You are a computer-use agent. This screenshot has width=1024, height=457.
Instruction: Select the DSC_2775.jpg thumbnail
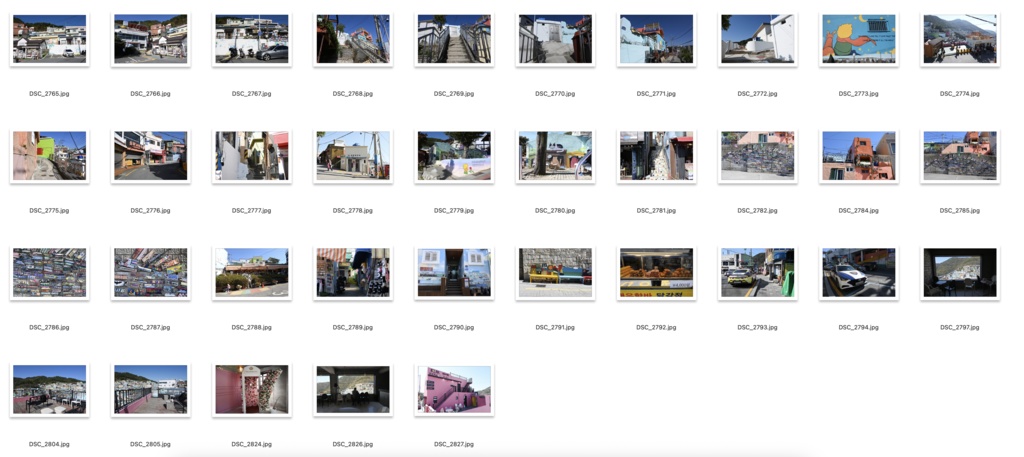[x=50, y=156]
